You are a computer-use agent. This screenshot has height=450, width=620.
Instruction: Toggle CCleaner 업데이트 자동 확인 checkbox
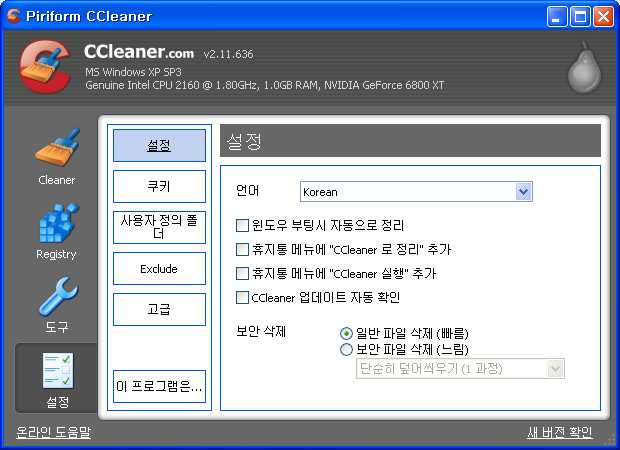[x=242, y=297]
